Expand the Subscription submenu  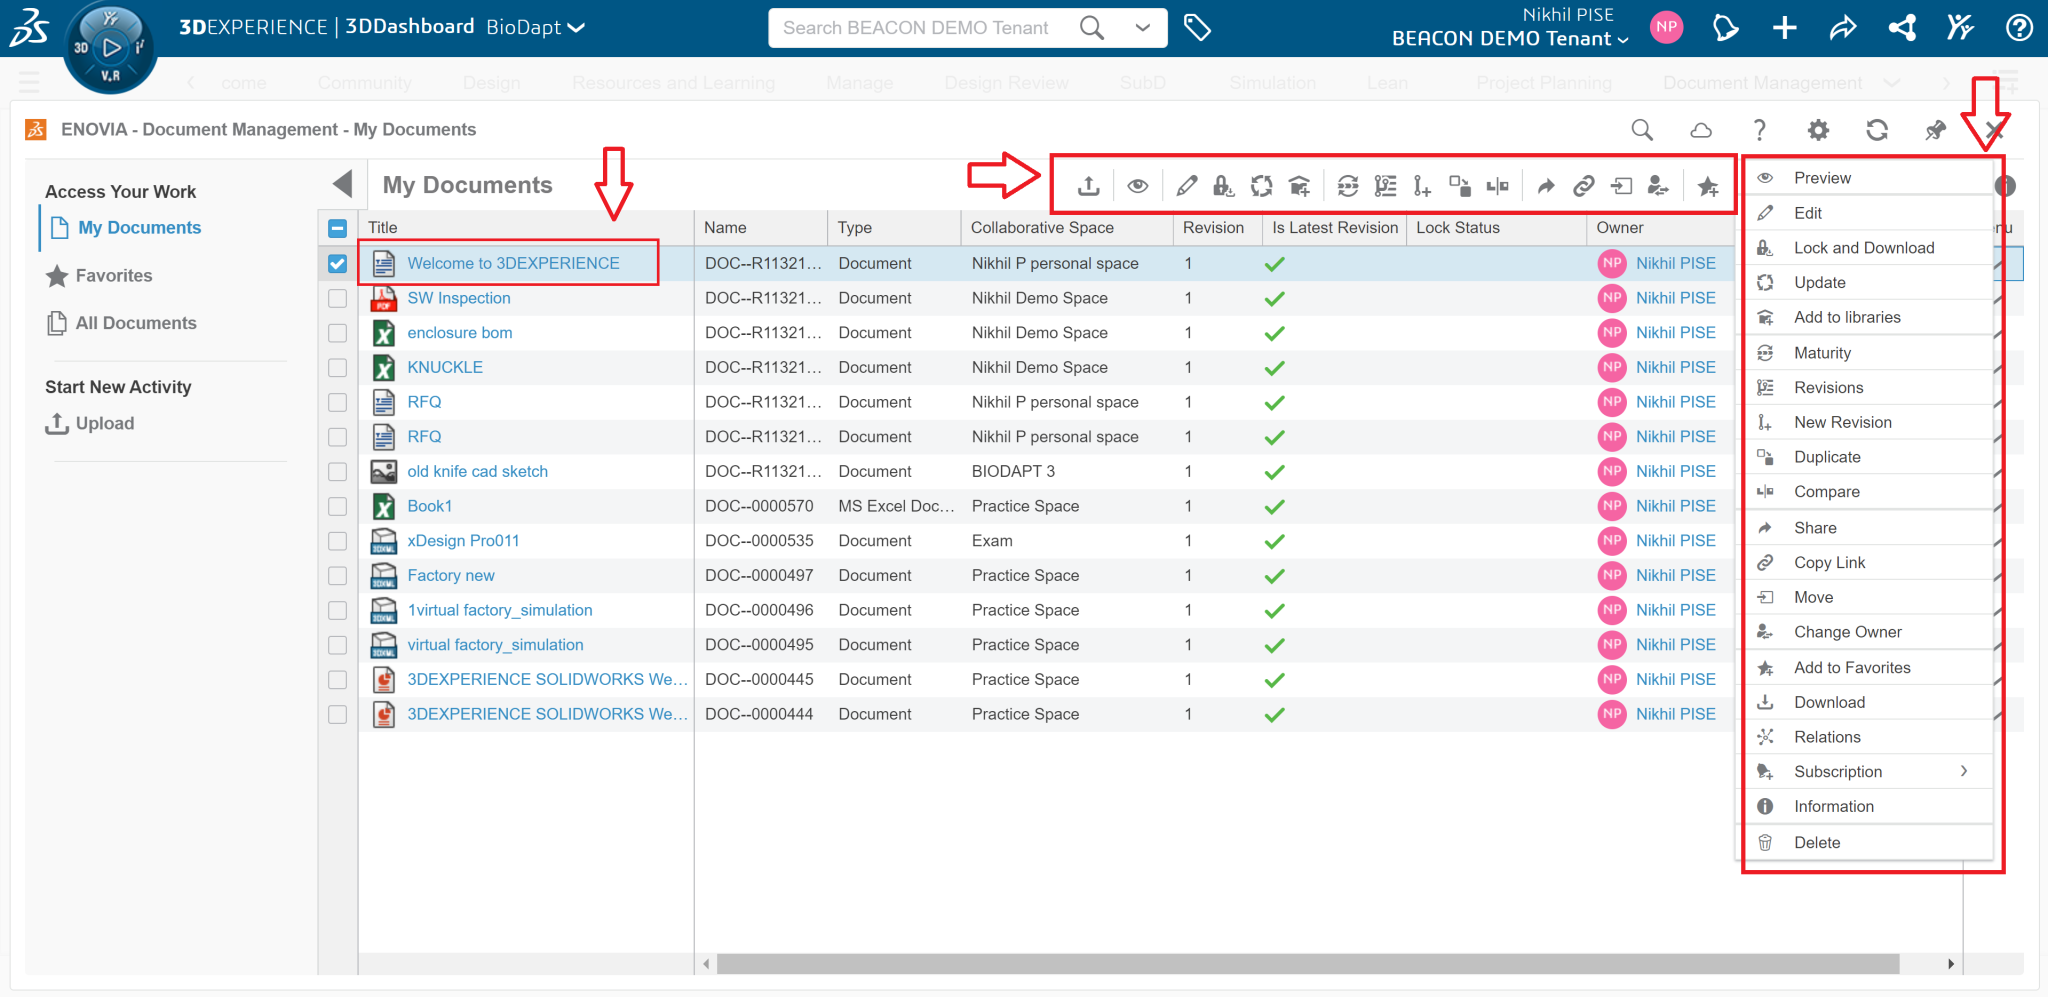[x=1964, y=771]
